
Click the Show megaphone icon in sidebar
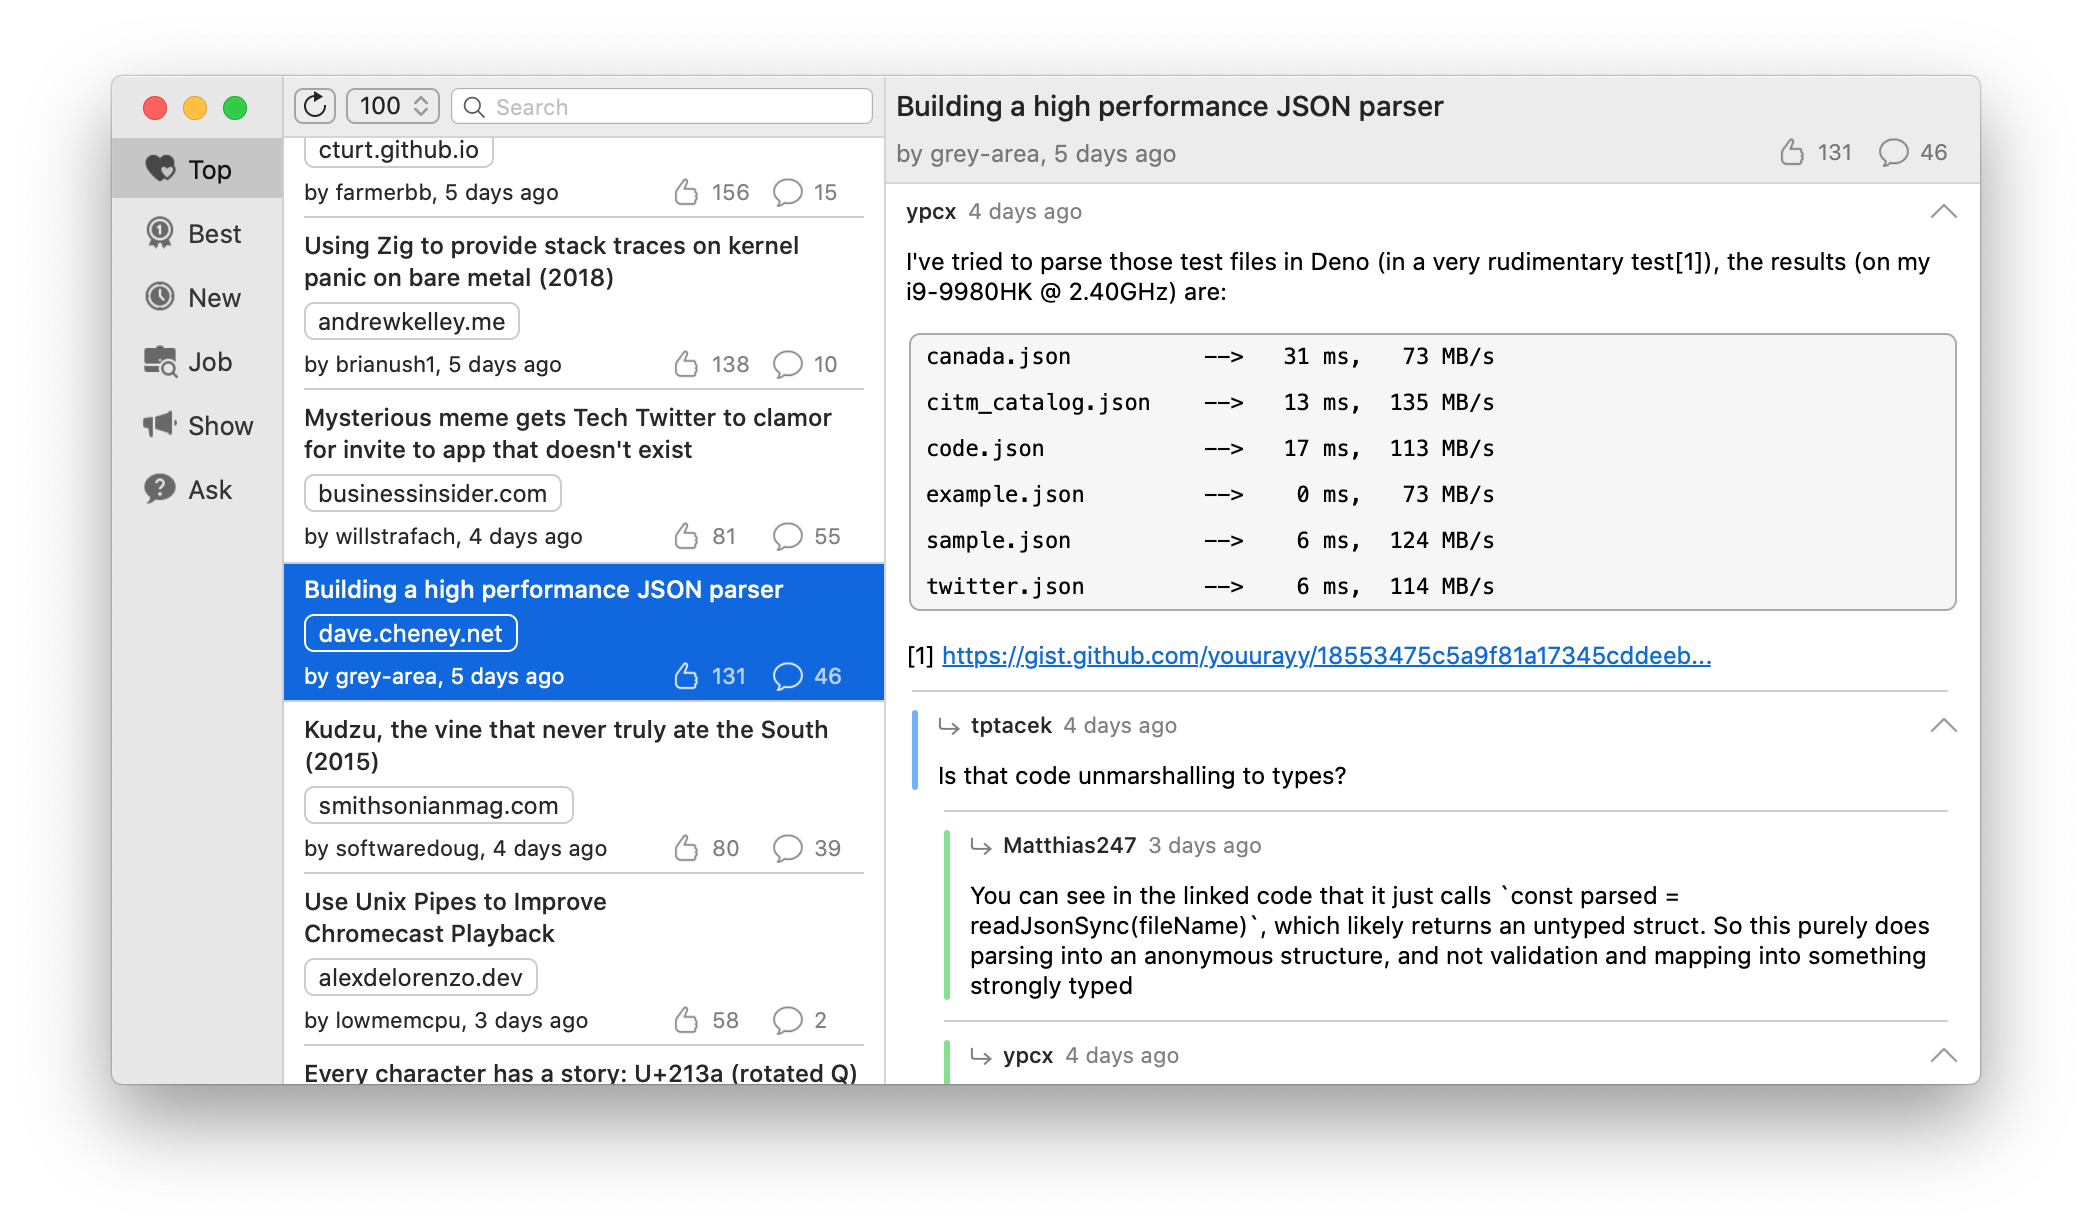coord(160,425)
